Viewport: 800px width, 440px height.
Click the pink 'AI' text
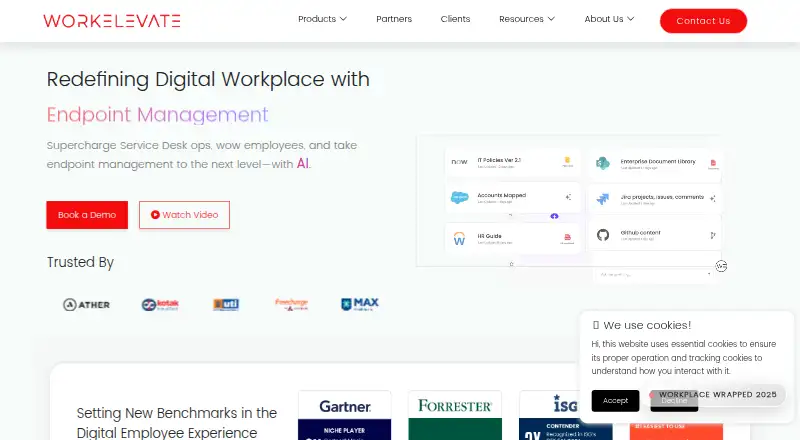point(303,164)
